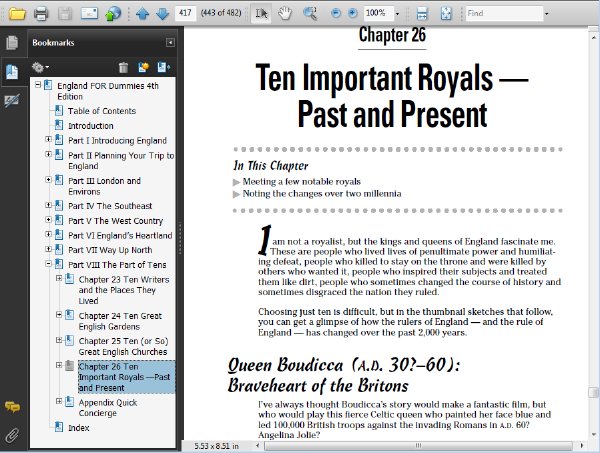Enable scrolling fit-width page mode icon
Screen dimensions: 600x453
[422, 13]
